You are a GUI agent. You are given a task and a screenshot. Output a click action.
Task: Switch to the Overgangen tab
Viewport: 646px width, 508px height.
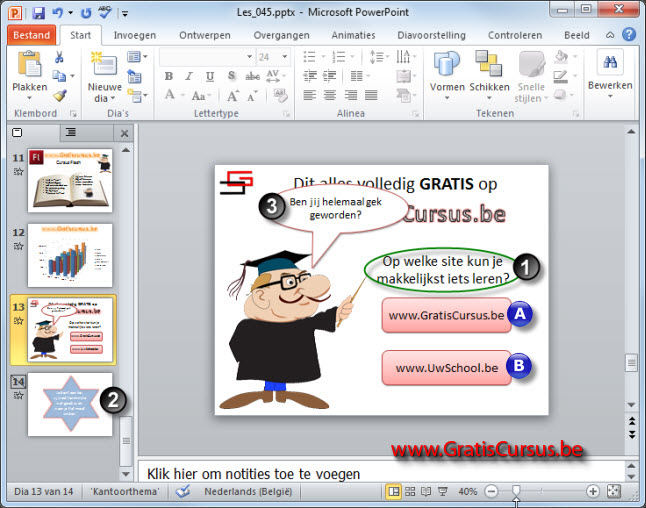281,35
